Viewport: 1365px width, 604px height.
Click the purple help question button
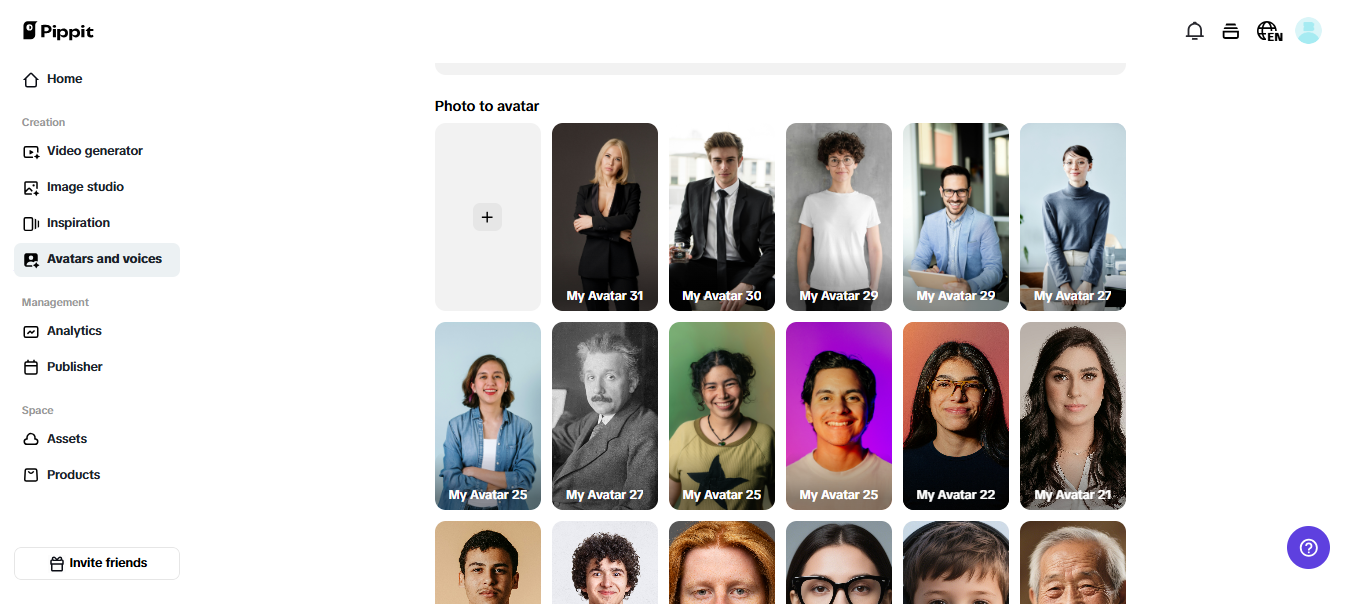(x=1308, y=547)
